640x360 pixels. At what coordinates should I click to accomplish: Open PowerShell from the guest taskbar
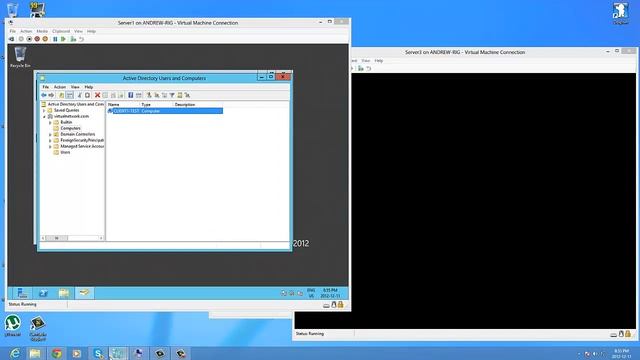pos(43,293)
